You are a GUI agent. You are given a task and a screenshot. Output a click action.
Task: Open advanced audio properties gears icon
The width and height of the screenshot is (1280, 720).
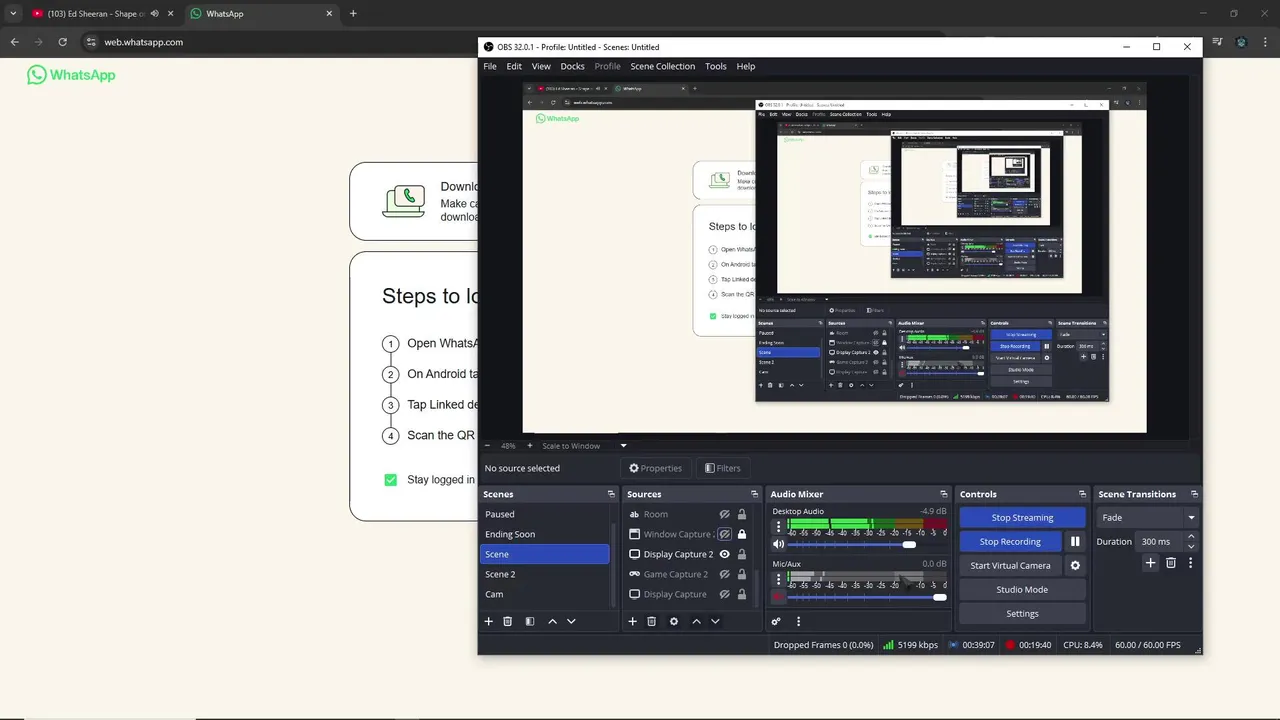point(776,621)
